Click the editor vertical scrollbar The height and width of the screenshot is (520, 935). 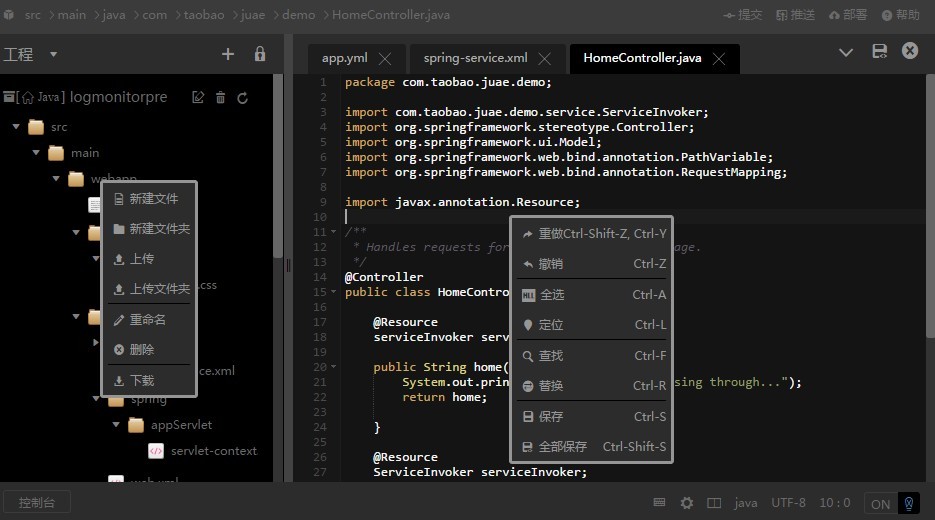(x=930, y=206)
